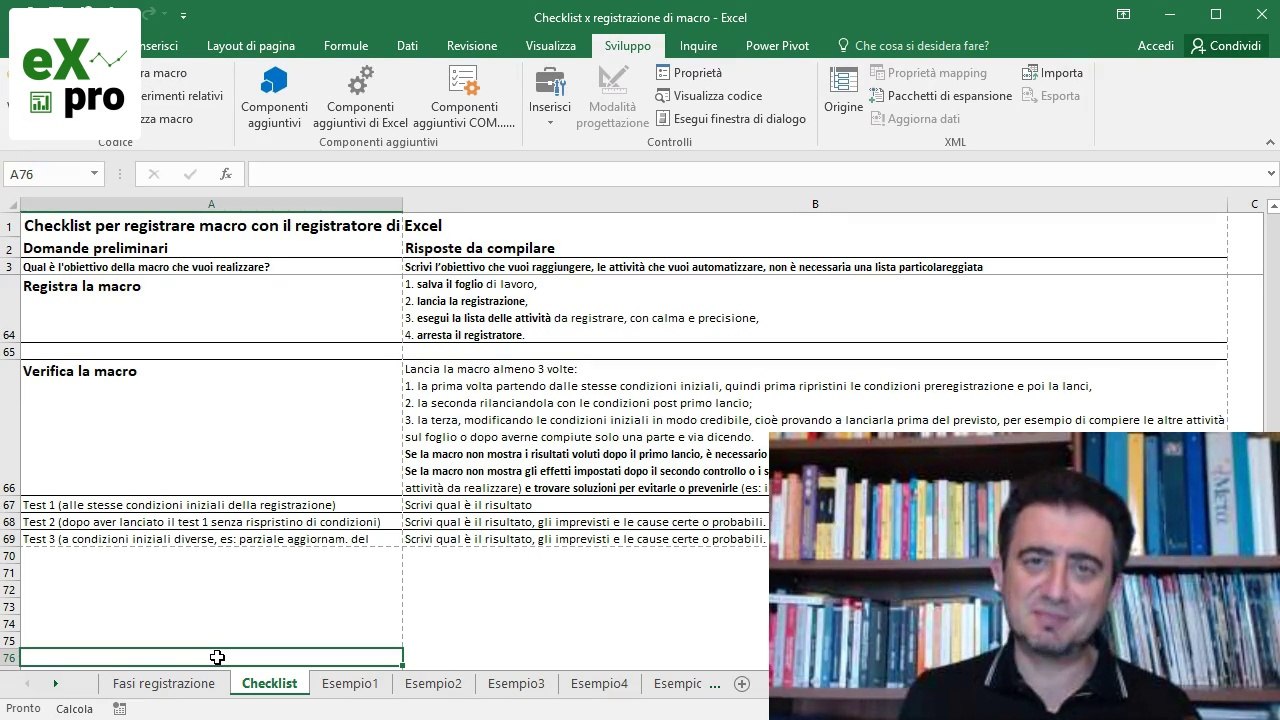This screenshot has height=720, width=1280.
Task: Click the Name Box showing A76
Action: point(46,174)
